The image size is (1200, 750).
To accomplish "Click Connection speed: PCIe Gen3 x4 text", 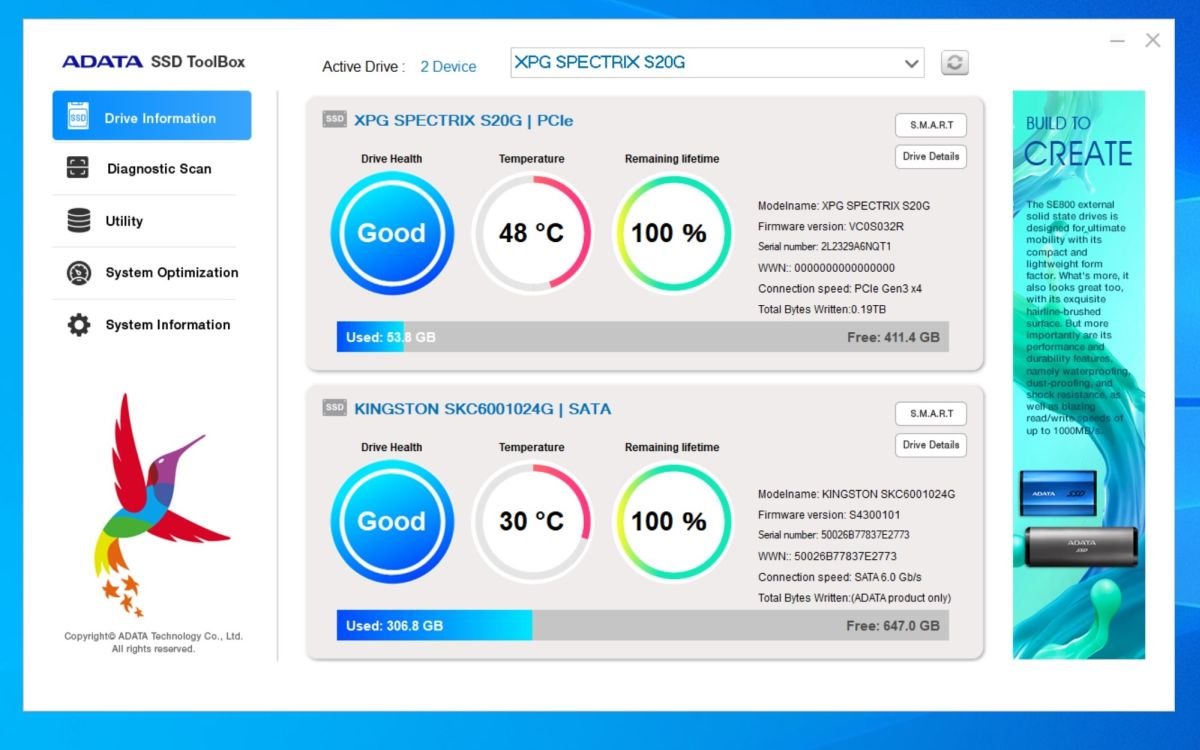I will coord(840,289).
